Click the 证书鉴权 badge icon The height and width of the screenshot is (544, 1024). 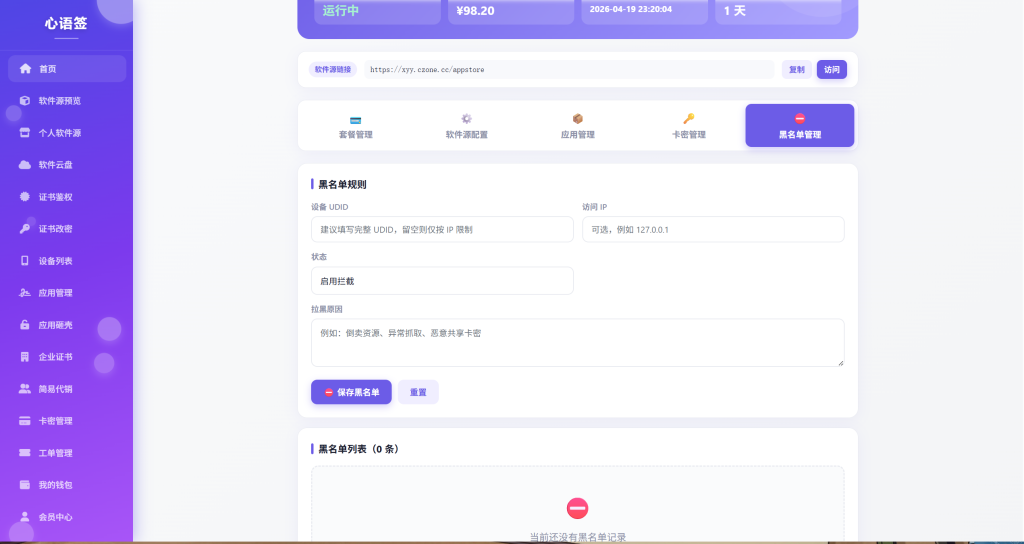(25, 197)
